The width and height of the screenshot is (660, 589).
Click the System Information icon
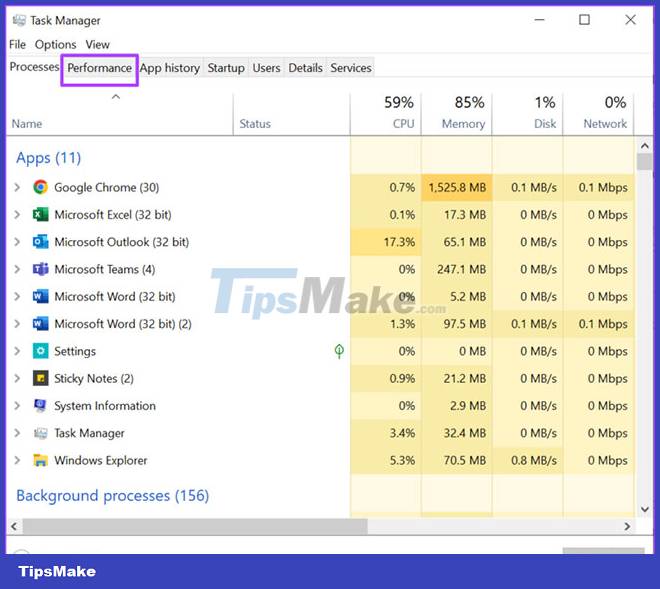tap(40, 405)
